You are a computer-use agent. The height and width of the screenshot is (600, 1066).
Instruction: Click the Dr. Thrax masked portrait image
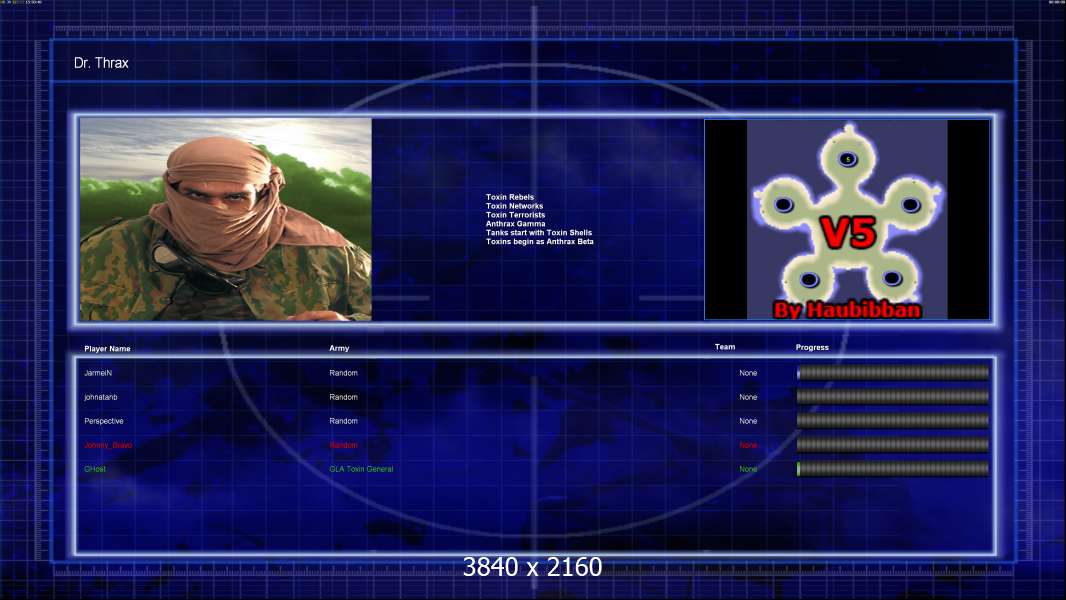tap(226, 219)
